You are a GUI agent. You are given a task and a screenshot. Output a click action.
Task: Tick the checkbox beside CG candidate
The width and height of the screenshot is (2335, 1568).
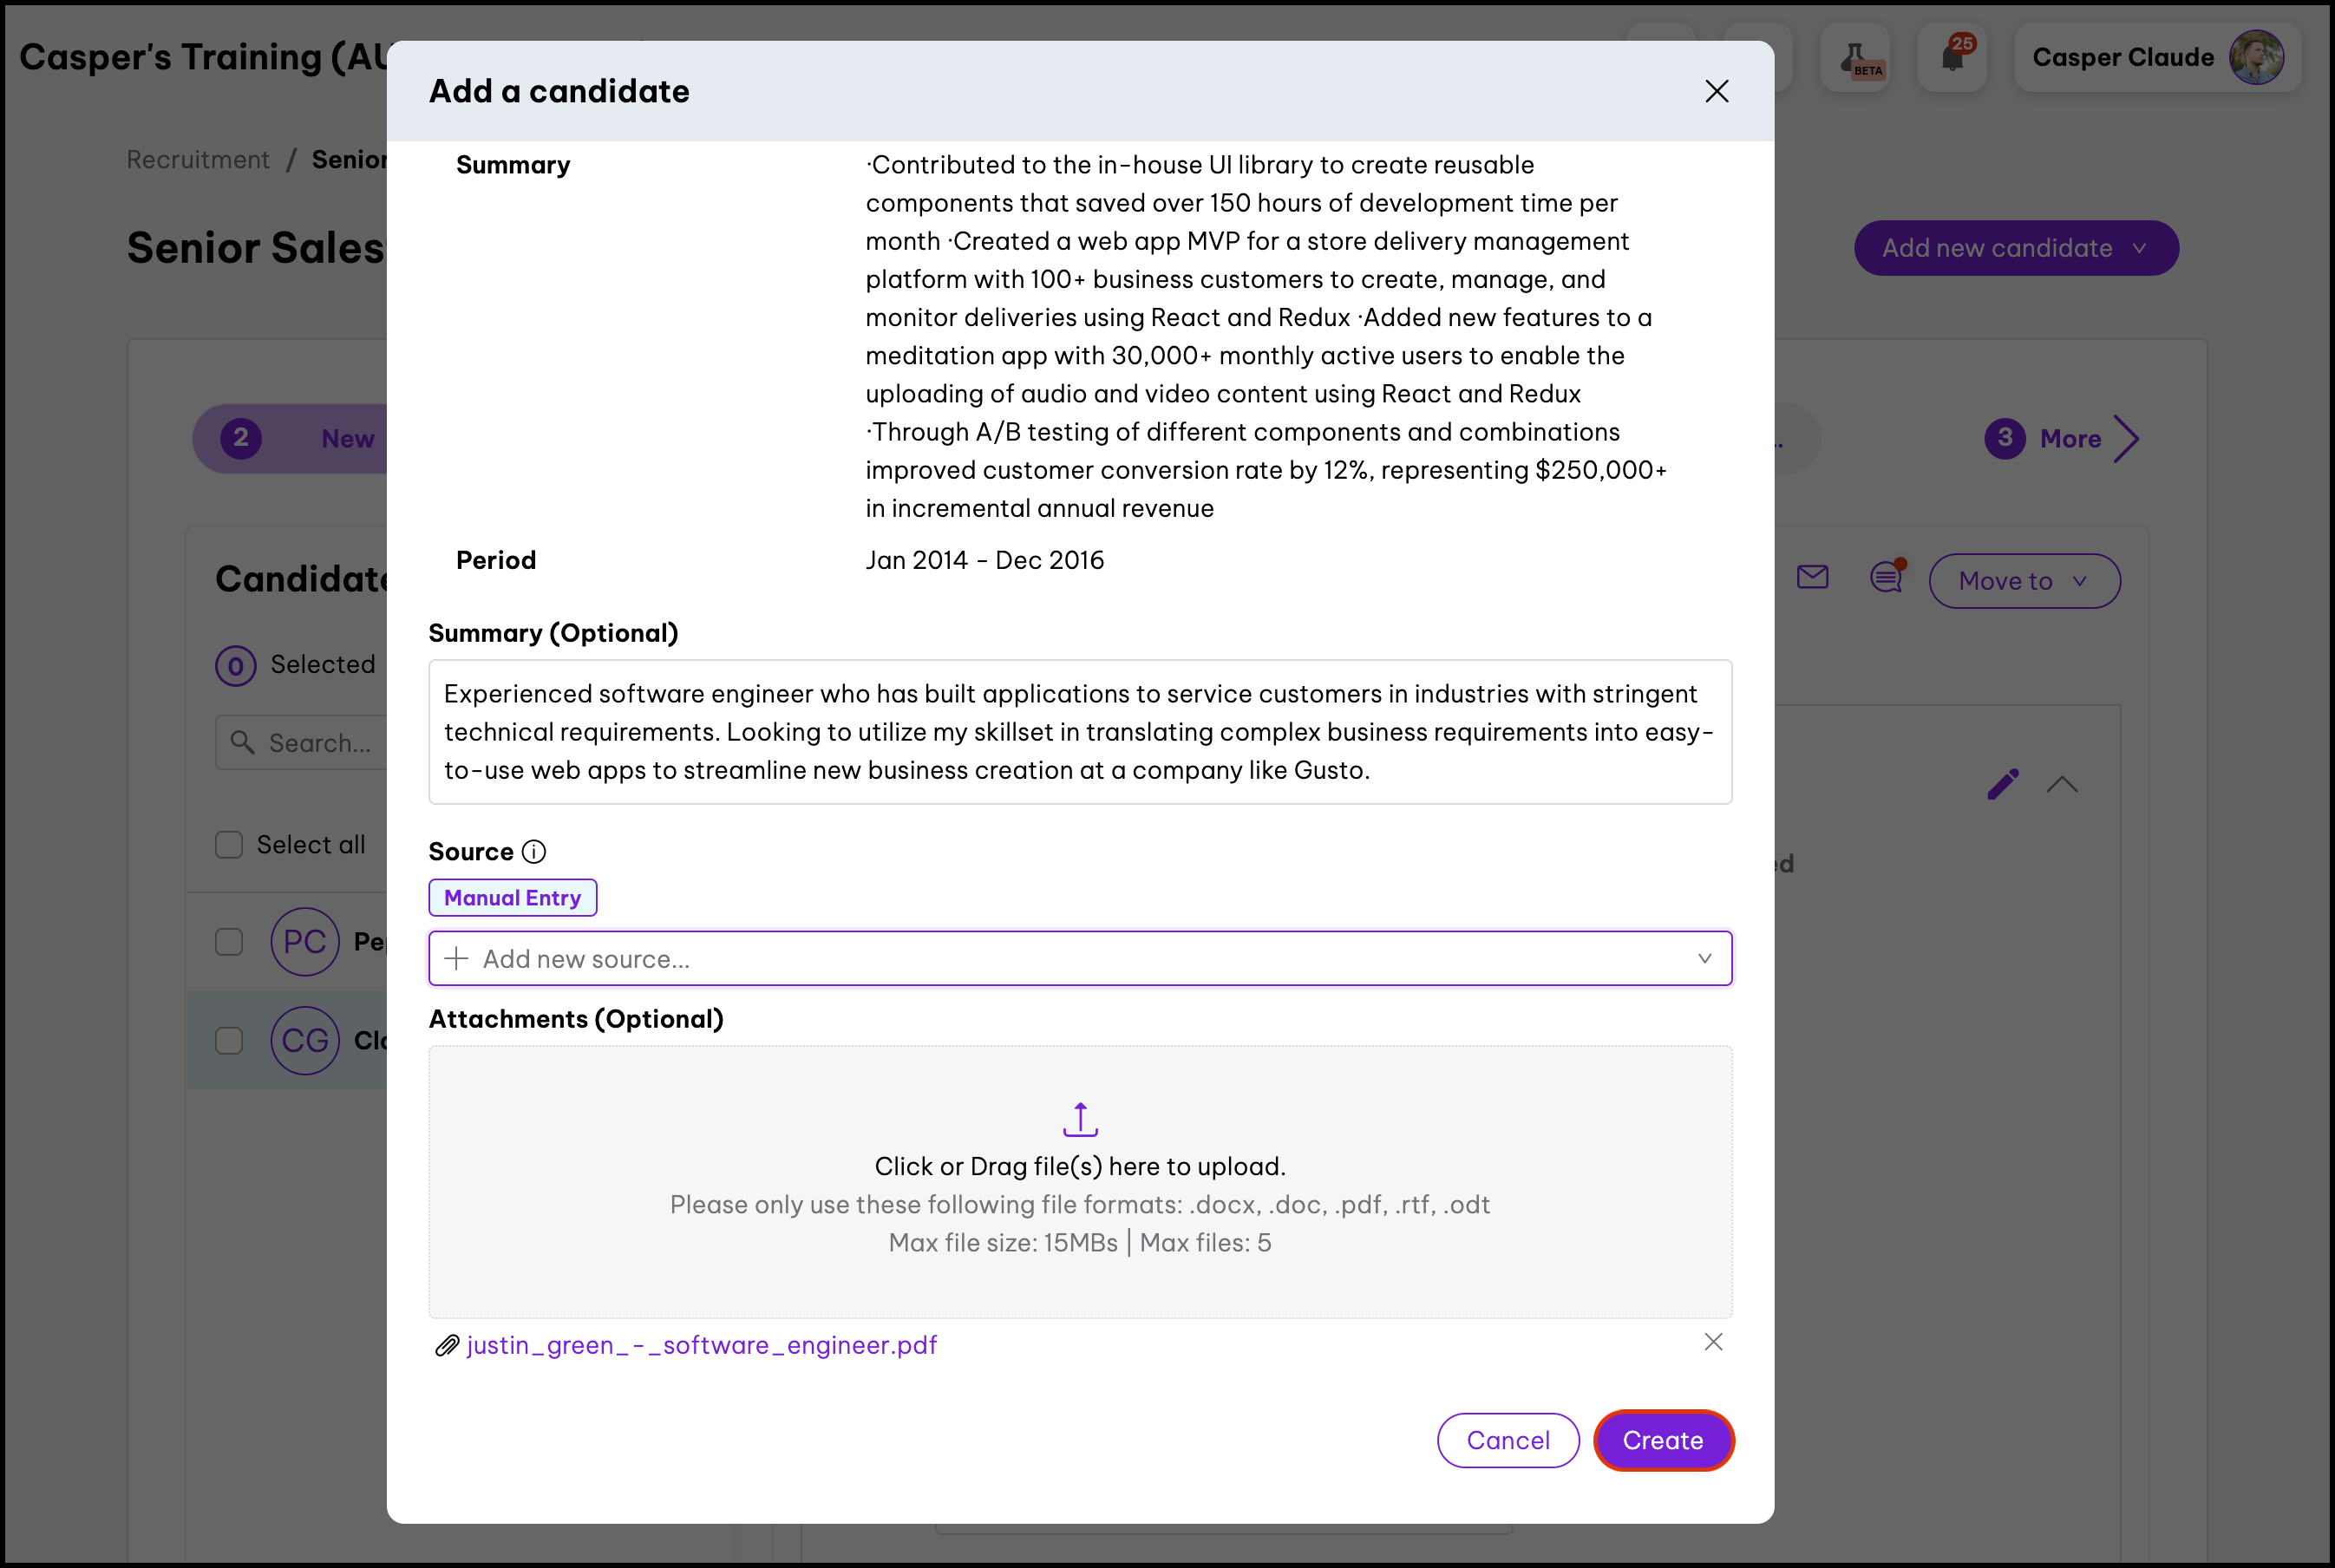point(229,1041)
